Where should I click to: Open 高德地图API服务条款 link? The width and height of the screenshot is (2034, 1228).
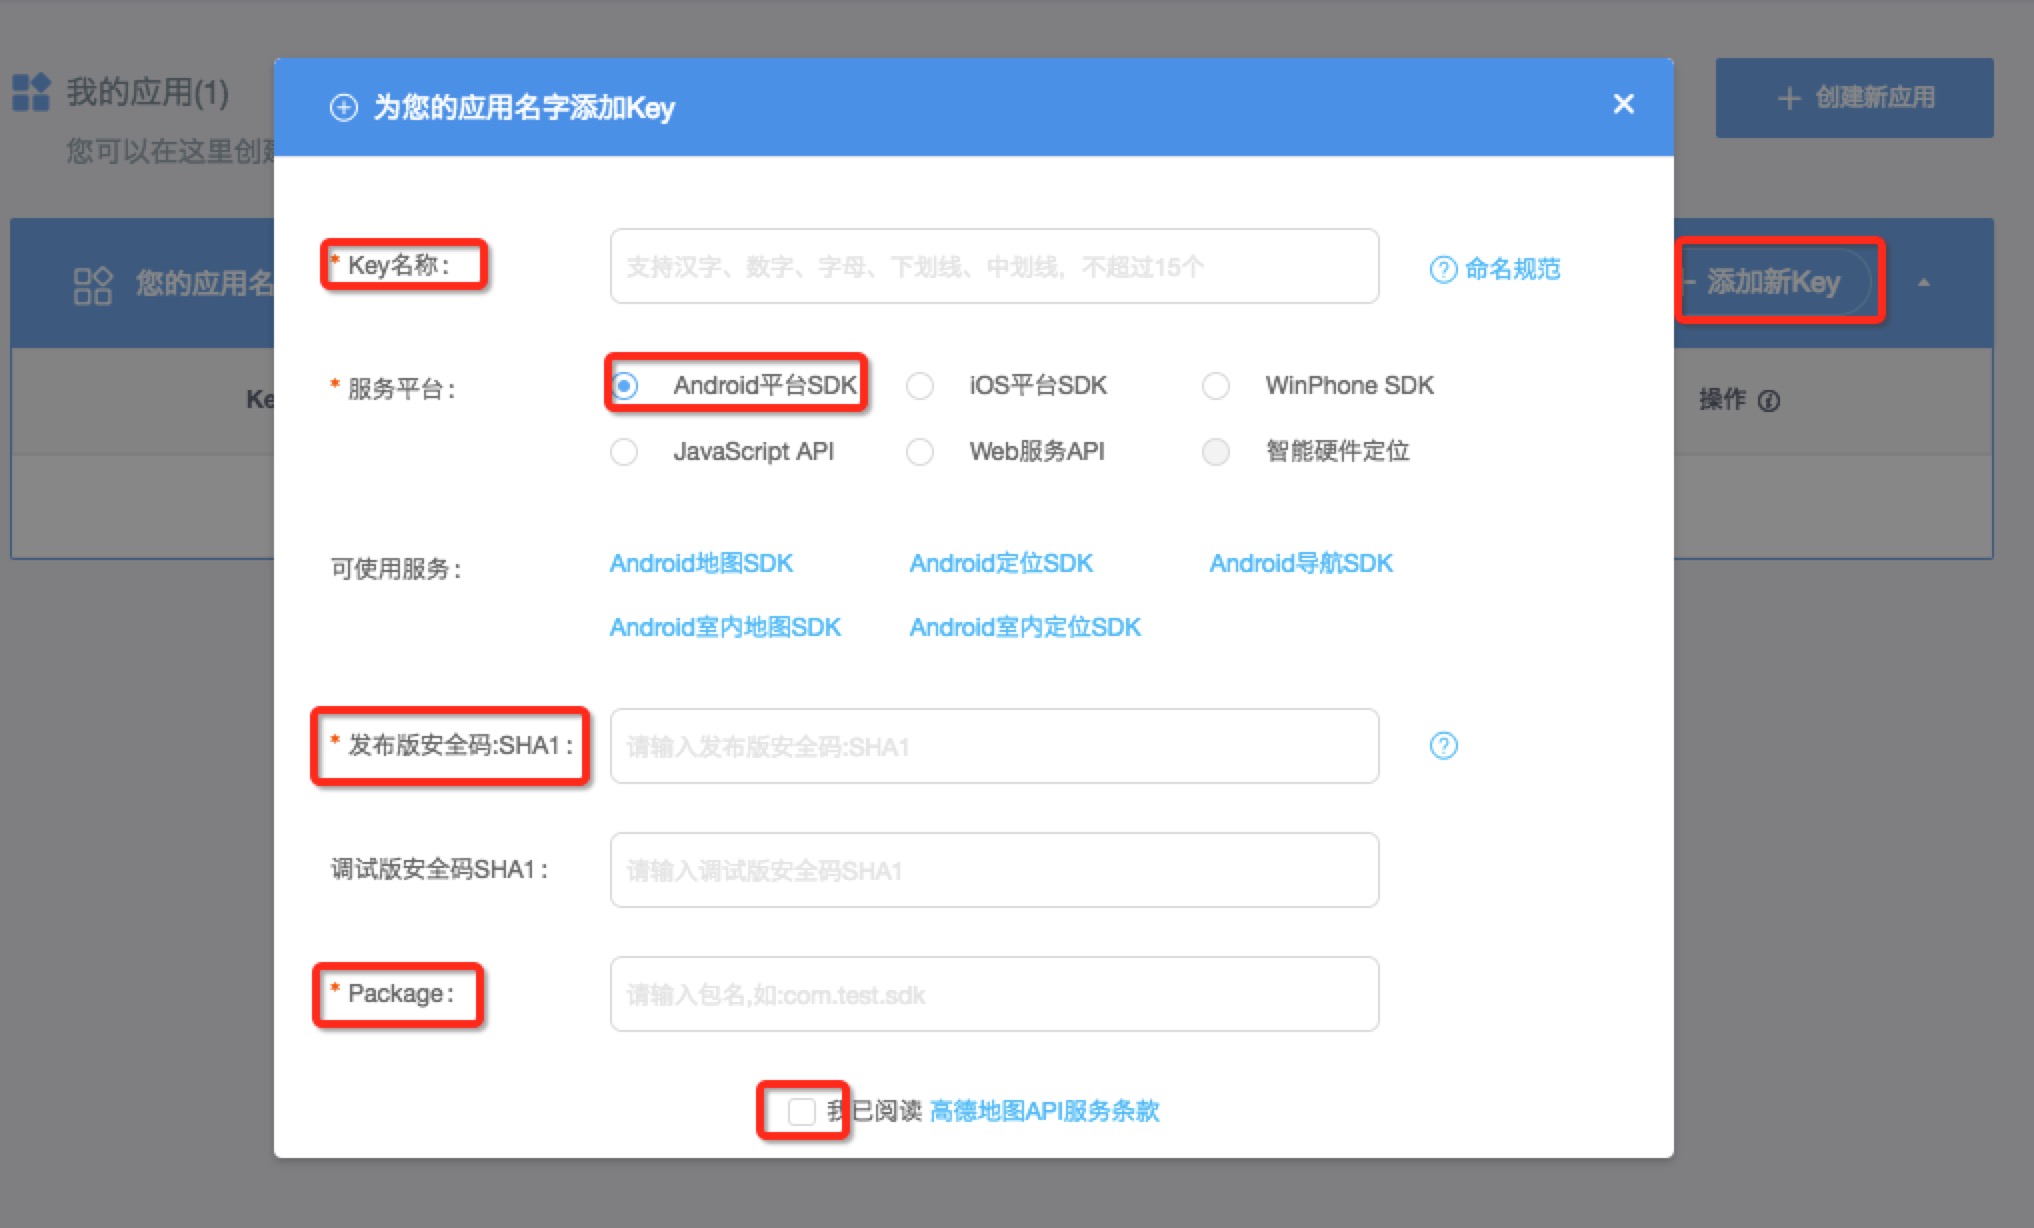coord(1044,1111)
